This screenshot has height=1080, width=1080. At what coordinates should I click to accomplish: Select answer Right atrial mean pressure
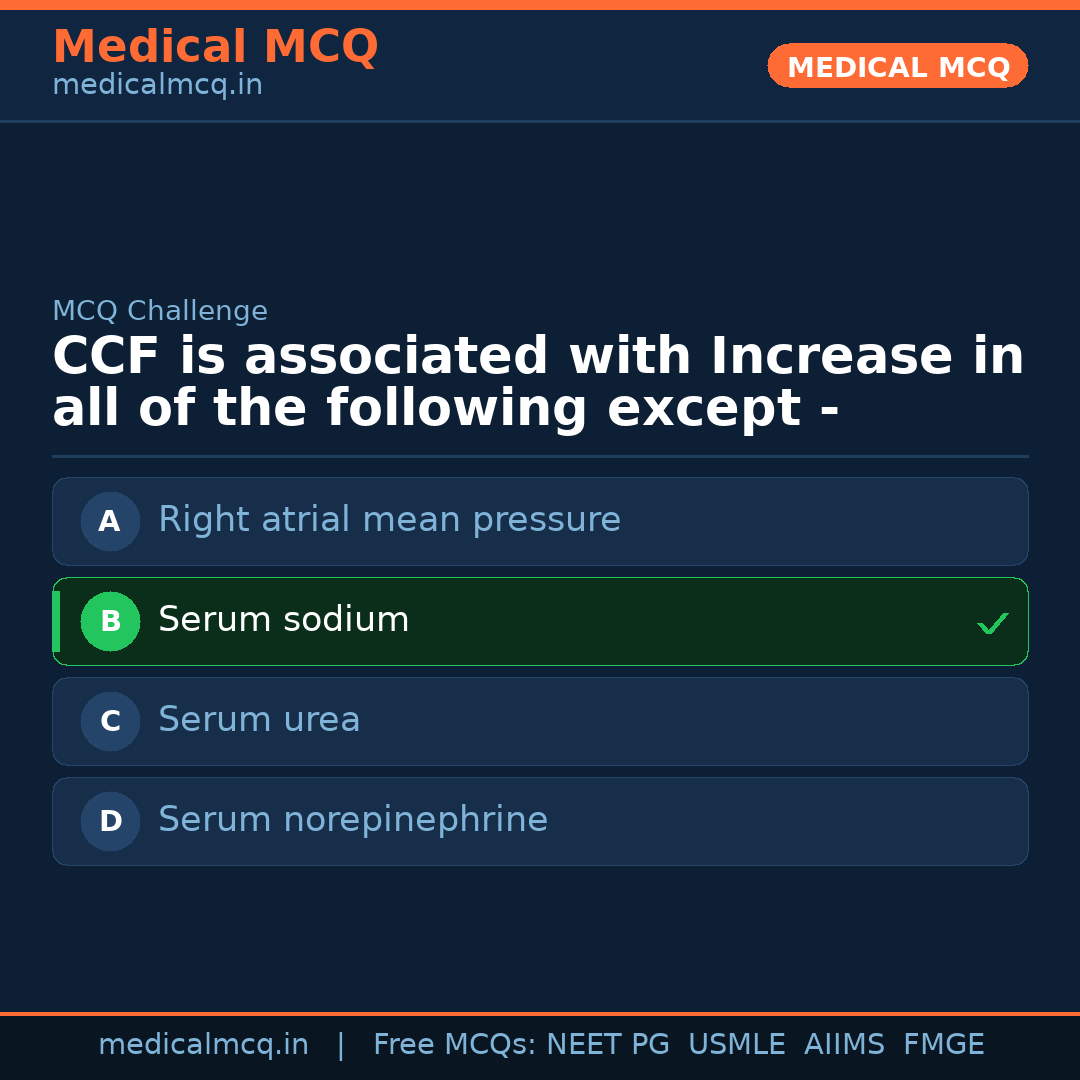pos(389,520)
